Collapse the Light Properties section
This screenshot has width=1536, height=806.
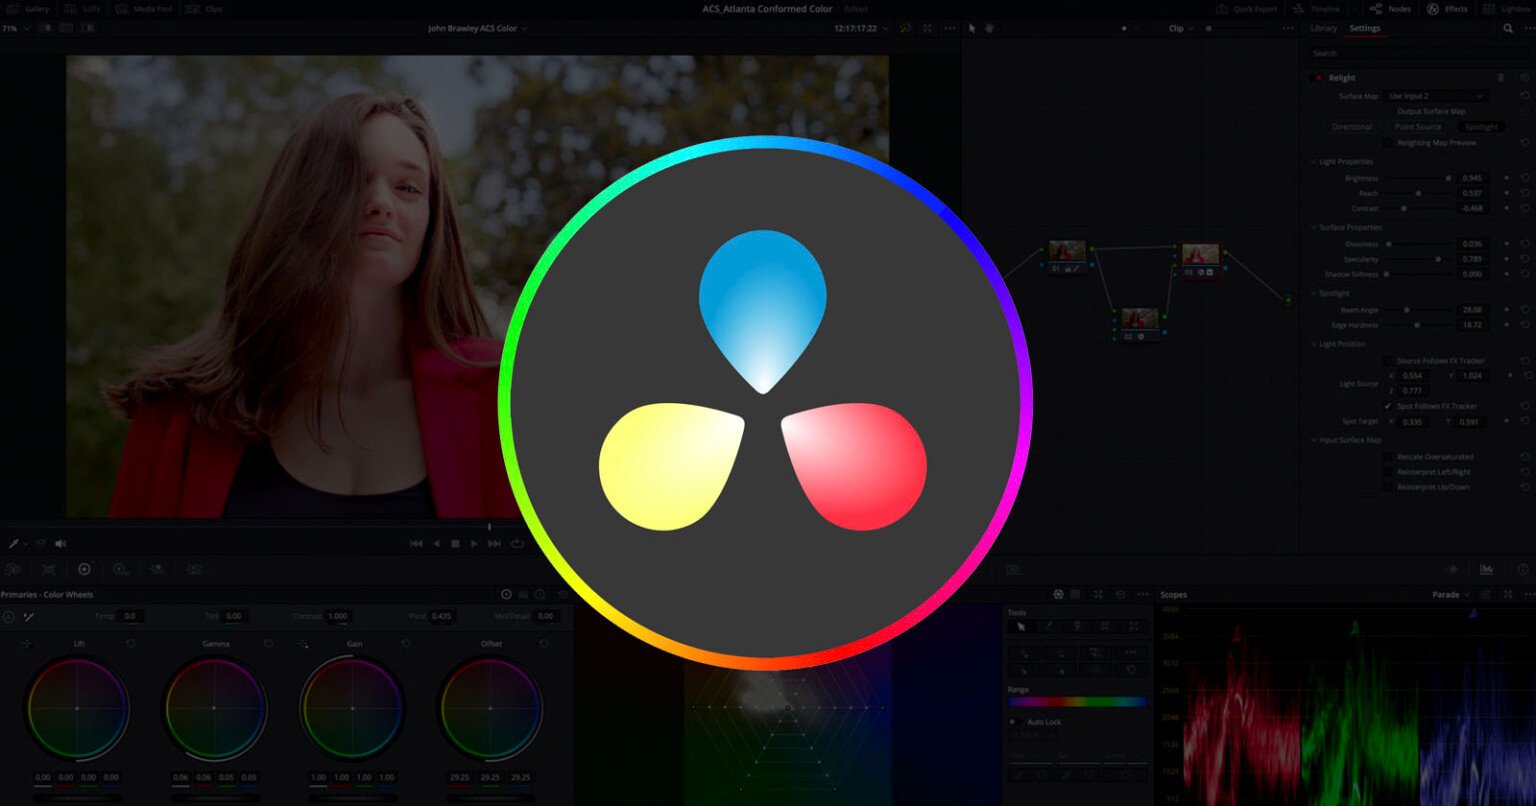pyautogui.click(x=1313, y=160)
